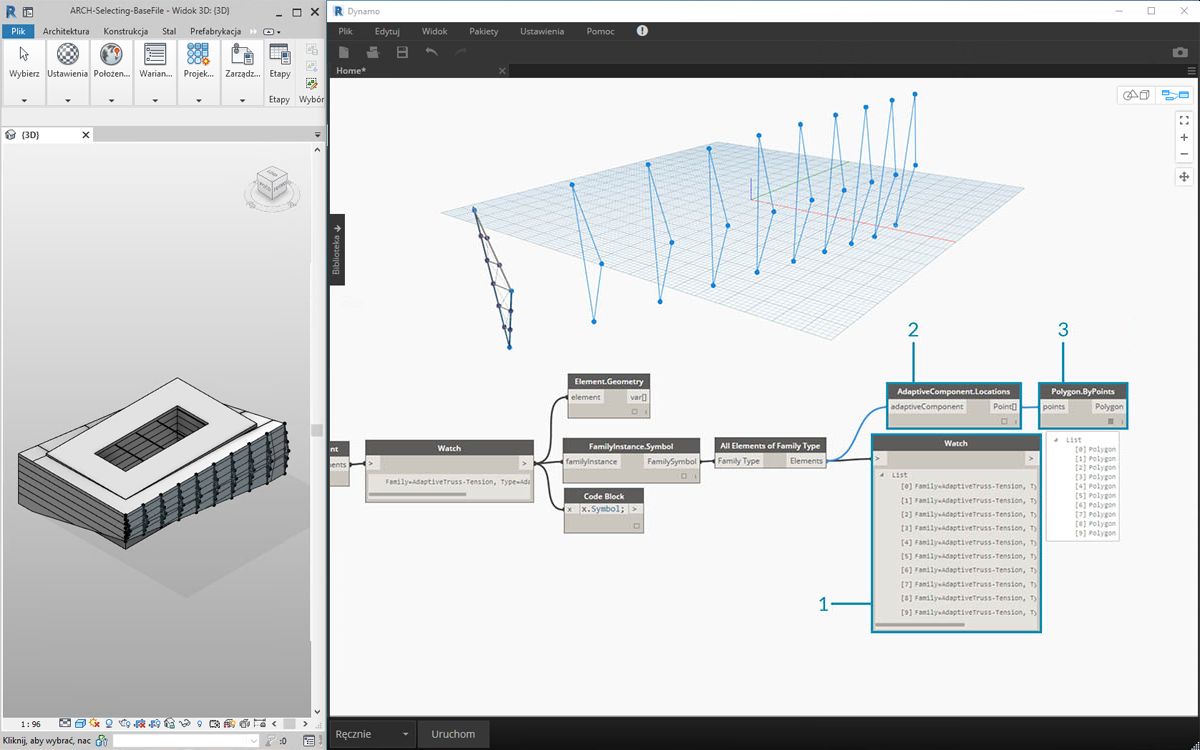Toggle lacing square on FamilyInstance.Symbol node
This screenshot has height=750, width=1200.
coord(685,475)
